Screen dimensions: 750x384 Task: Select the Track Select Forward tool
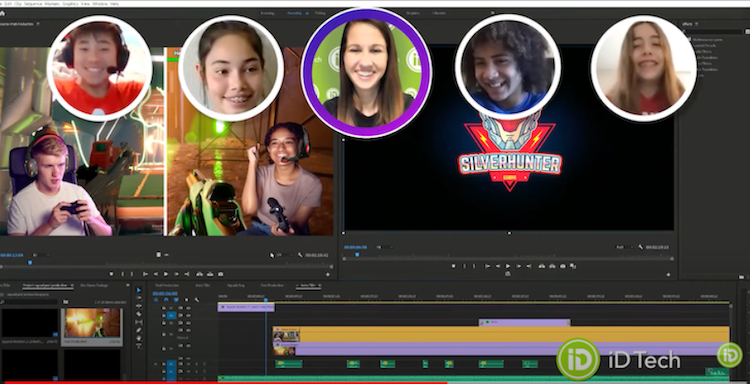pyautogui.click(x=139, y=297)
